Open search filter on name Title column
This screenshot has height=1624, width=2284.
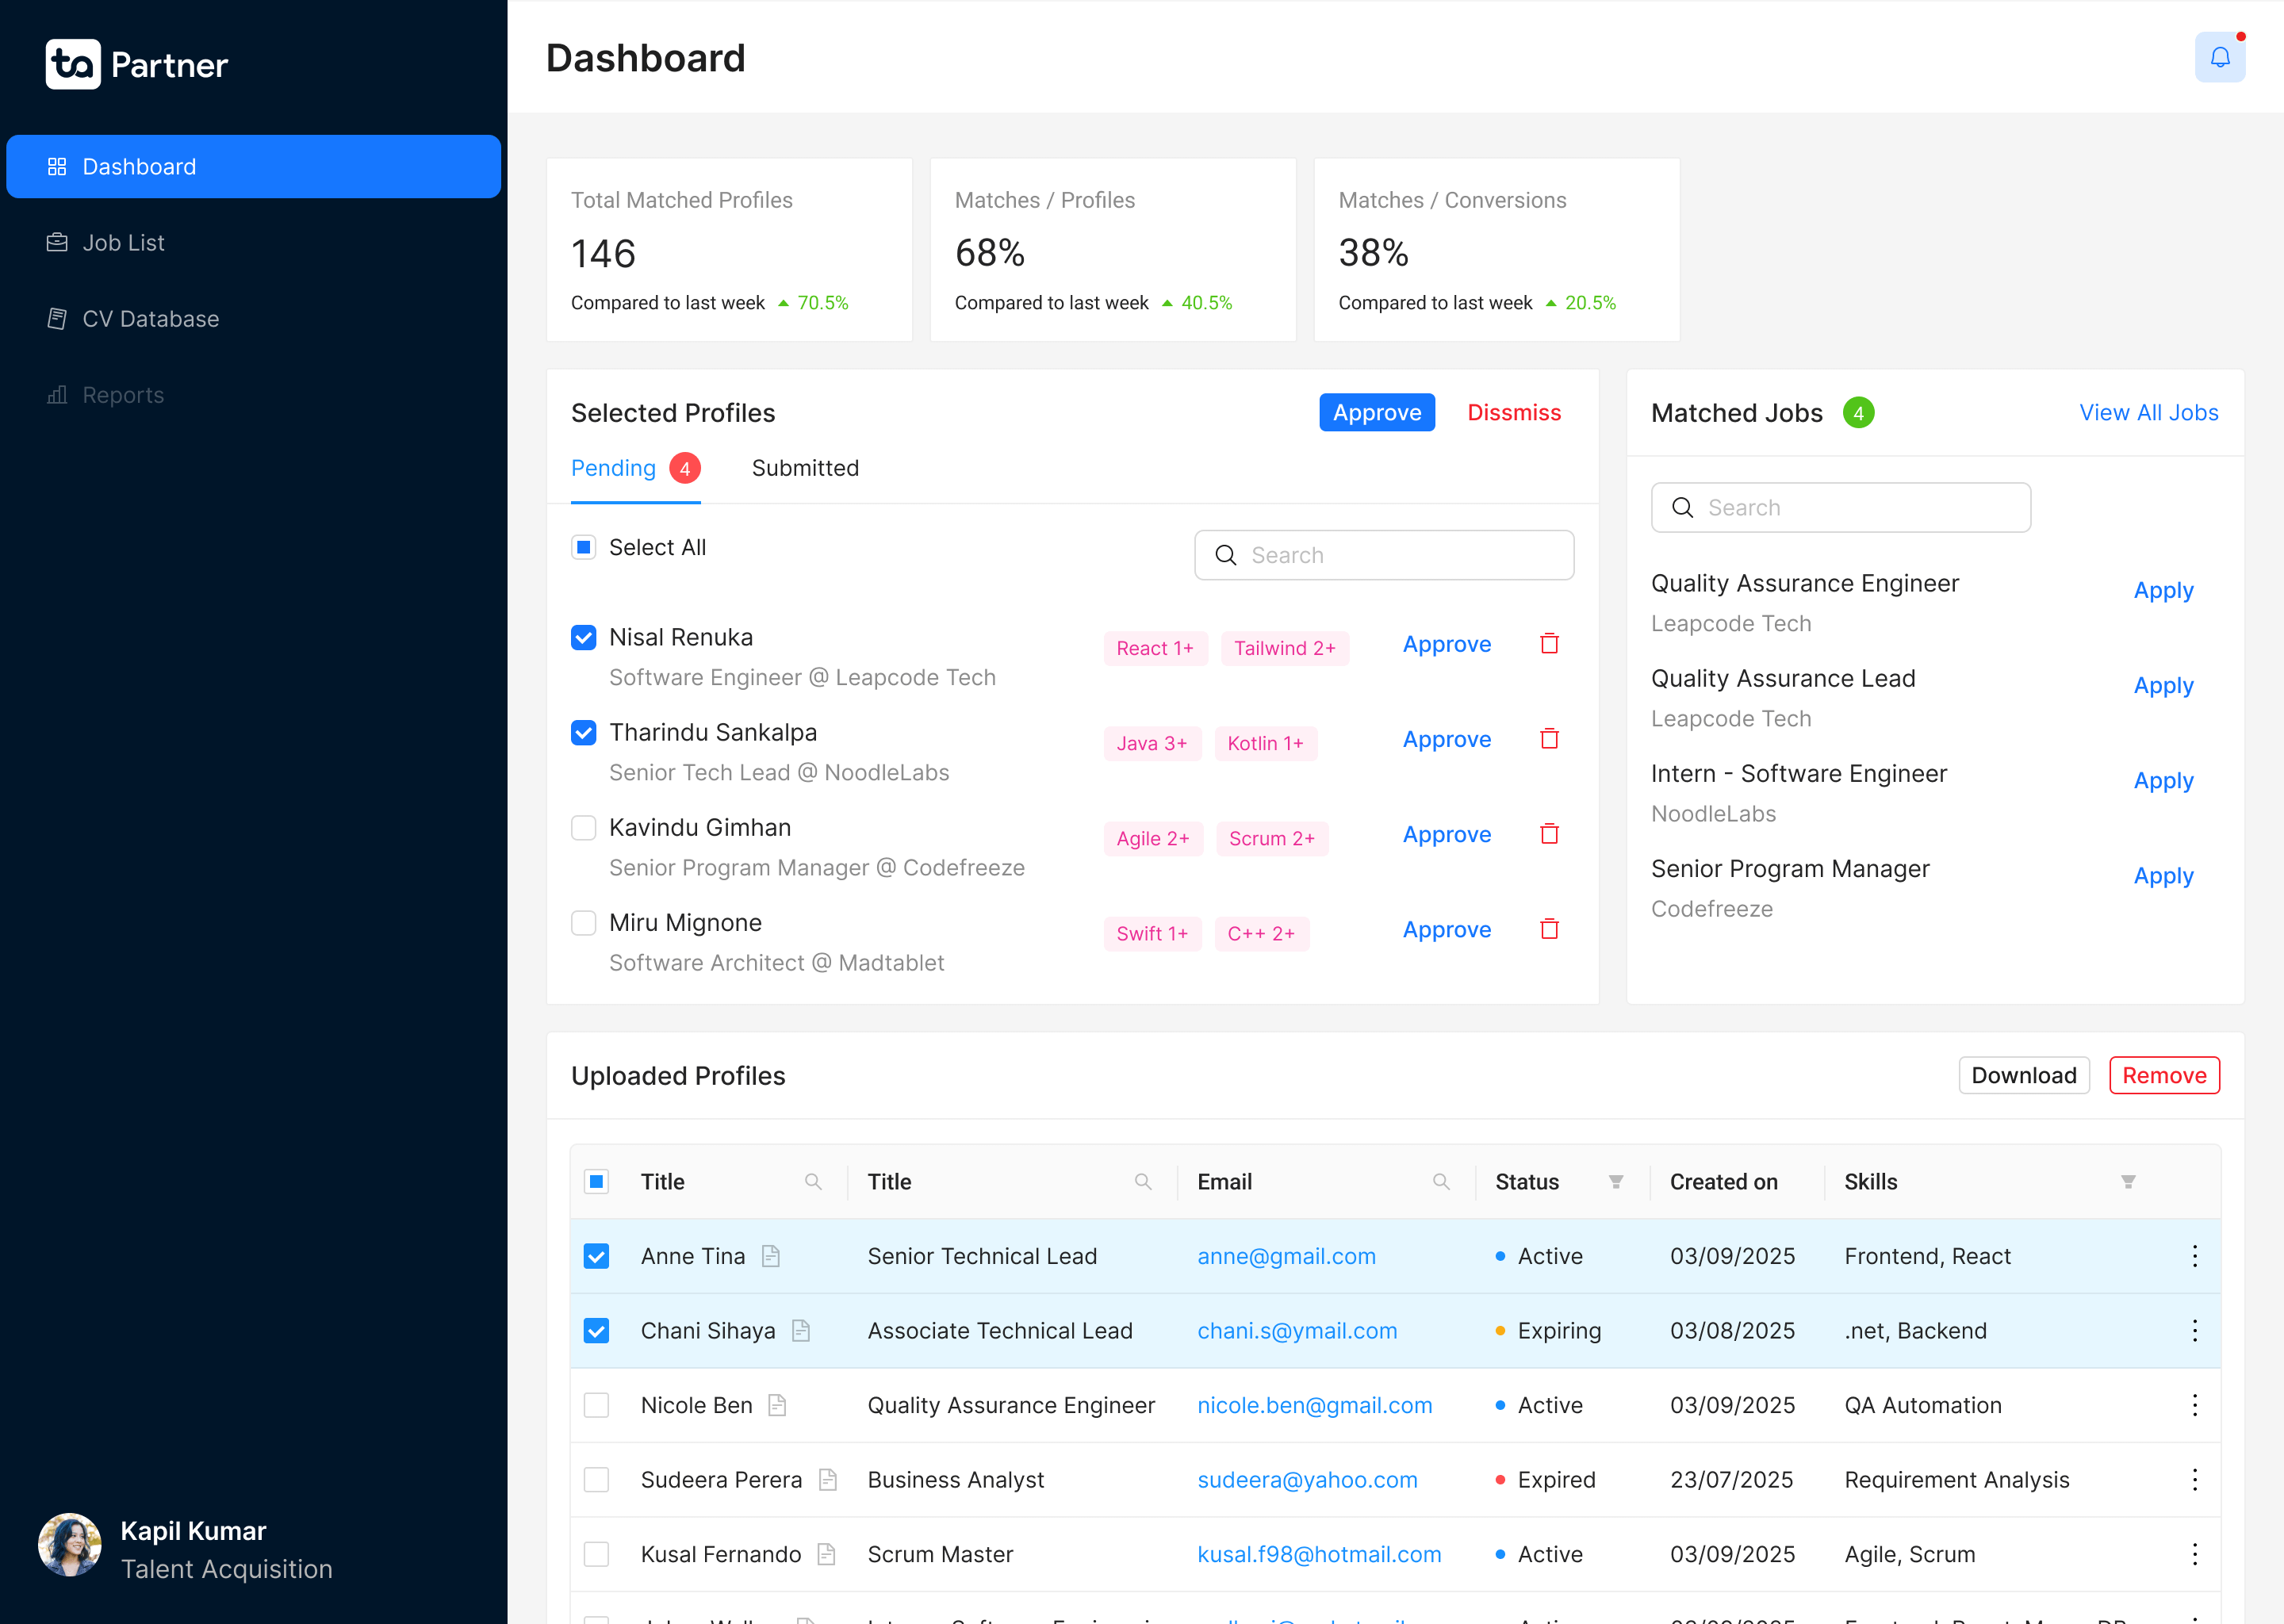813,1182
